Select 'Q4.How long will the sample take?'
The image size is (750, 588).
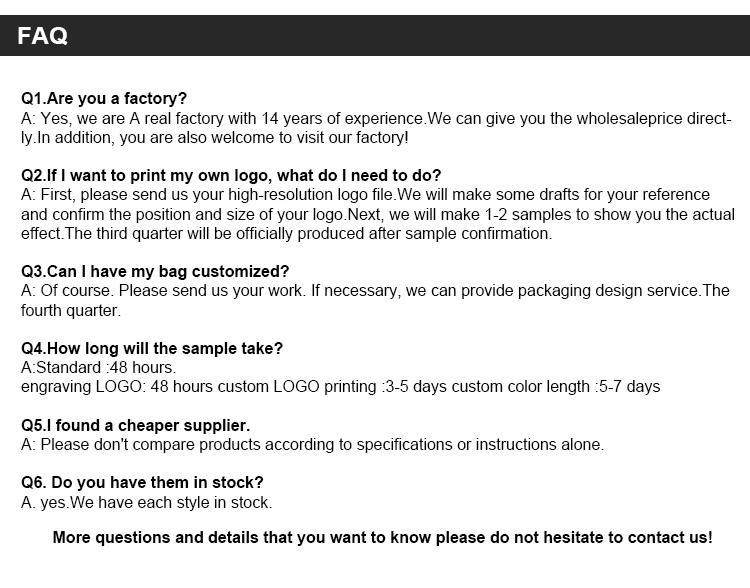(x=152, y=348)
